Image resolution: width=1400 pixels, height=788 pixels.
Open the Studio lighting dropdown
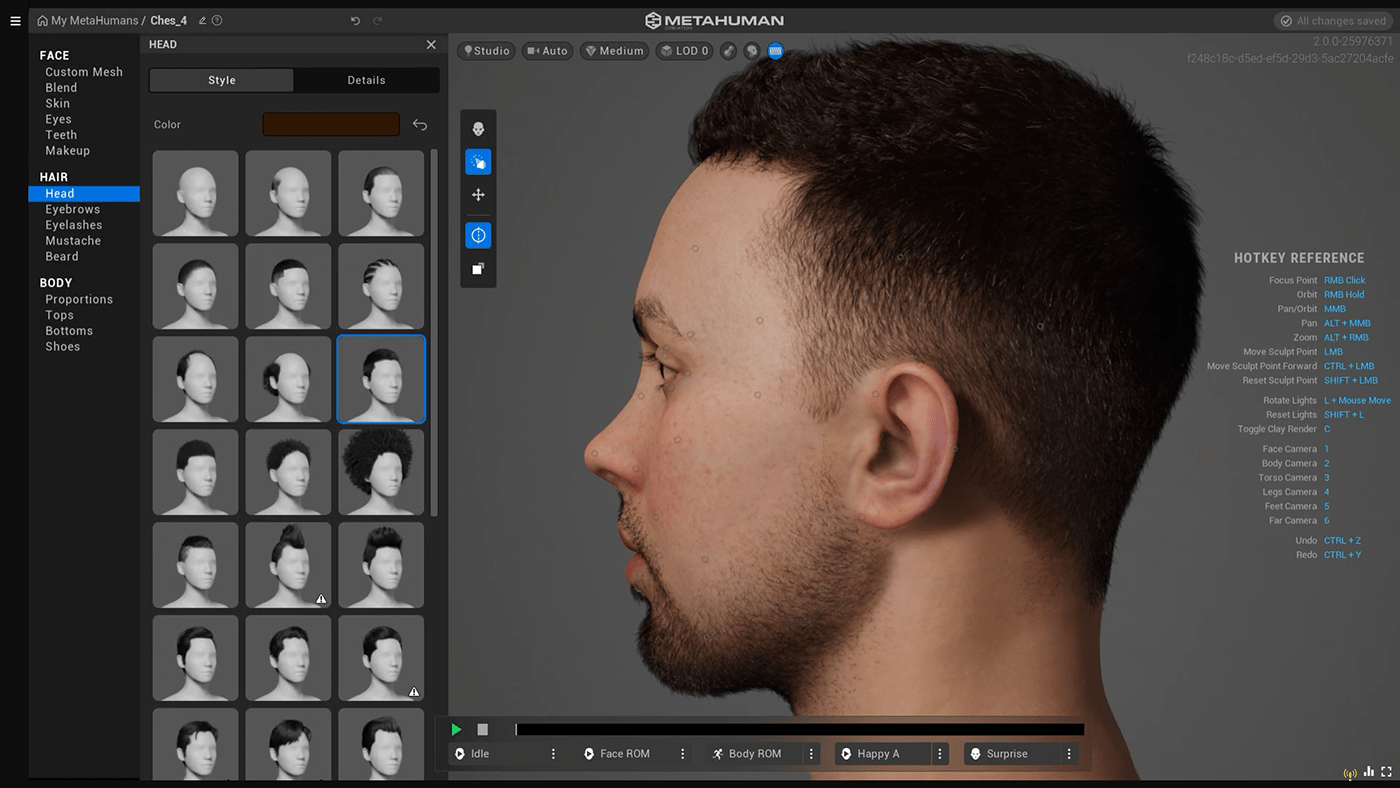pos(486,51)
